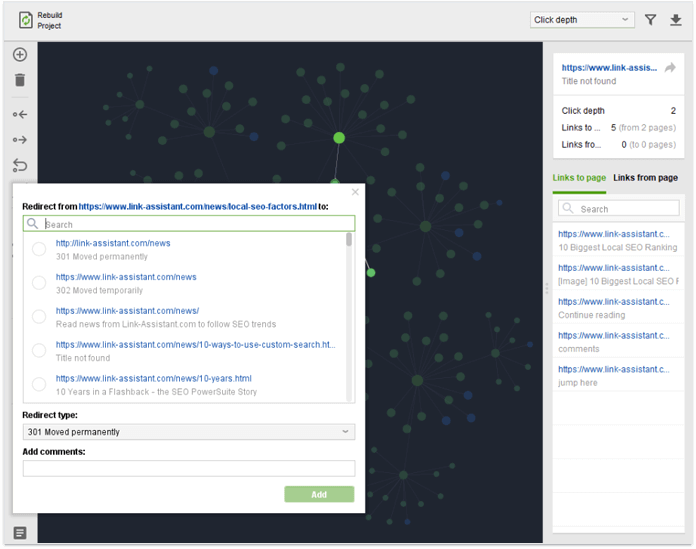Click the '(to 0 pages)' text
This screenshot has height=549, width=696.
(652, 145)
